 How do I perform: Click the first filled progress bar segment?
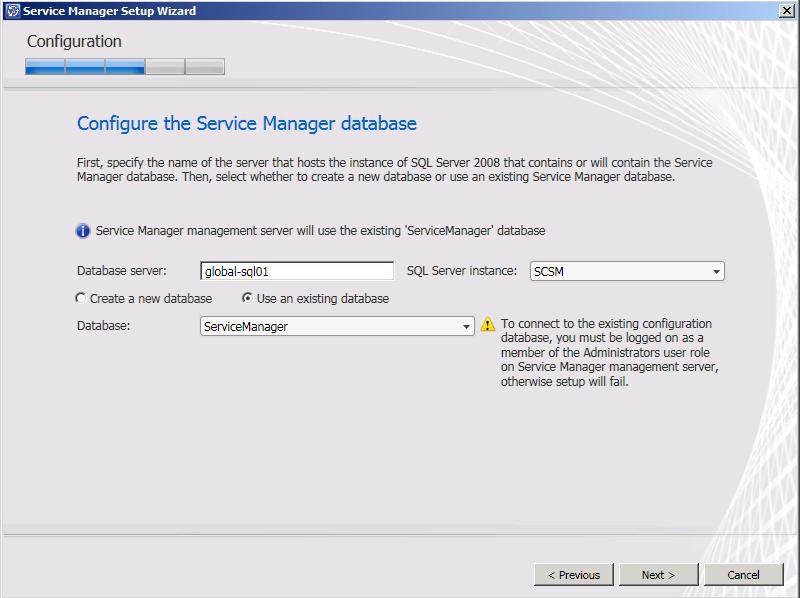45,67
